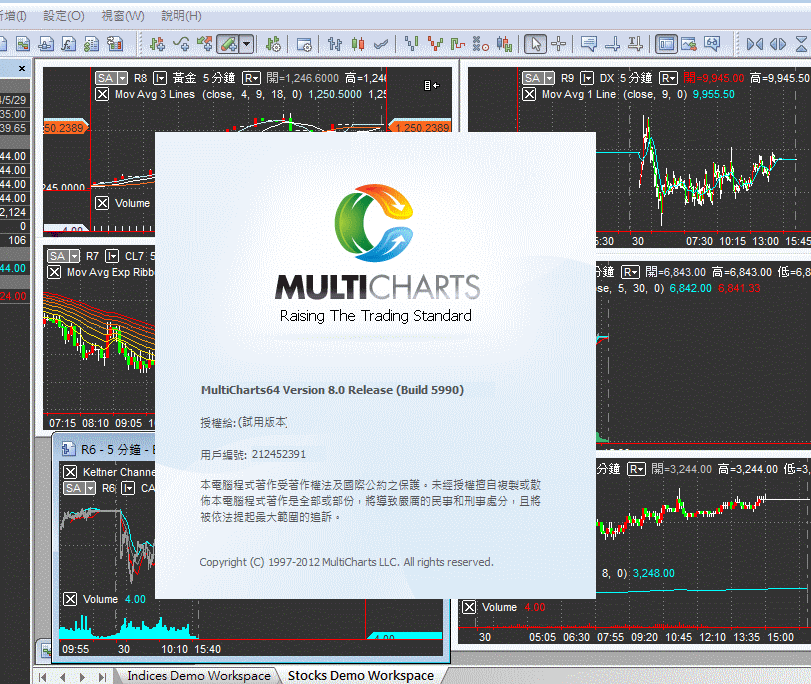Close the left side panel
This screenshot has height=684, width=811.
[x=22, y=68]
